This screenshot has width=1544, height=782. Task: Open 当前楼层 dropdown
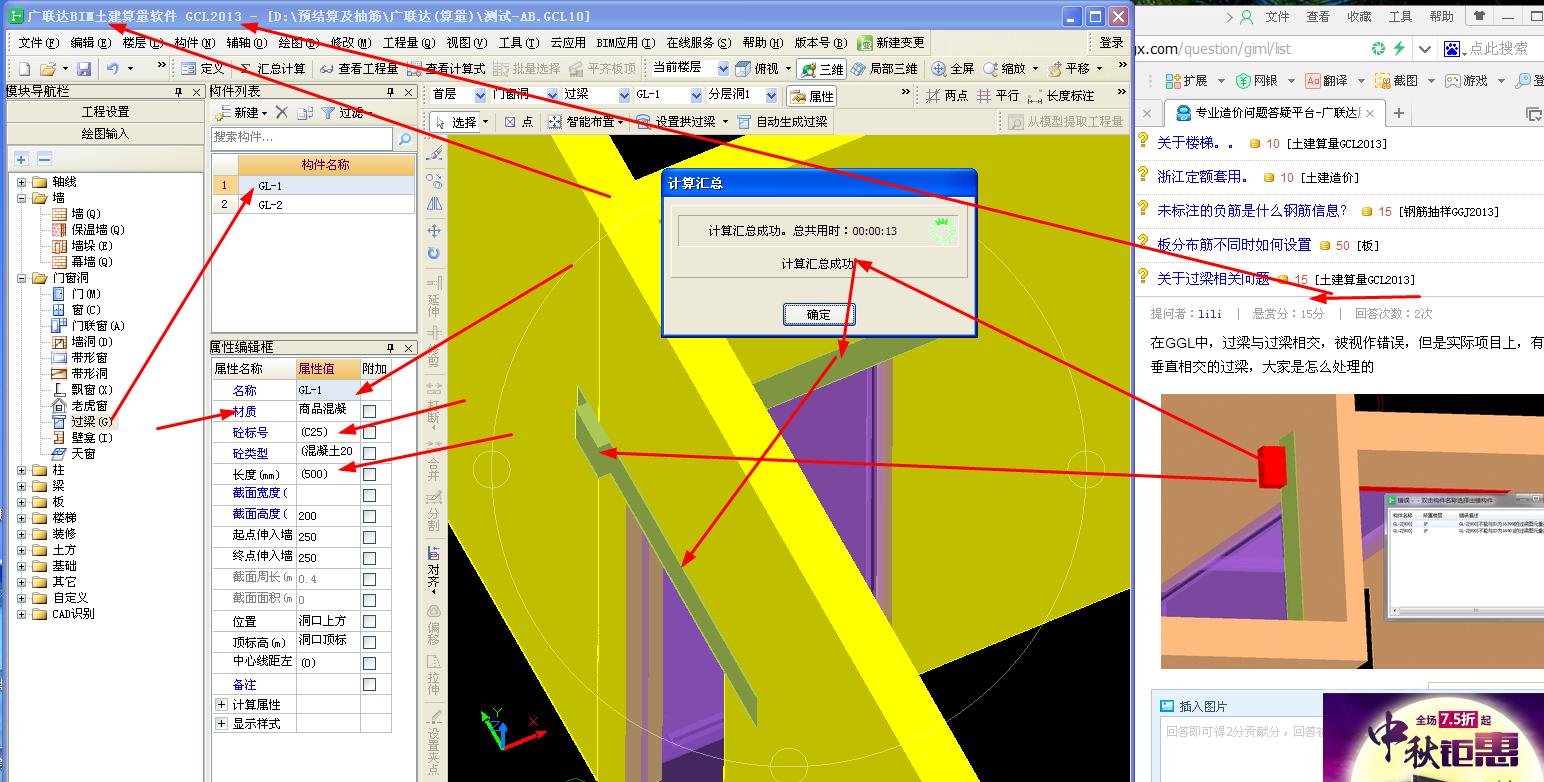[723, 67]
